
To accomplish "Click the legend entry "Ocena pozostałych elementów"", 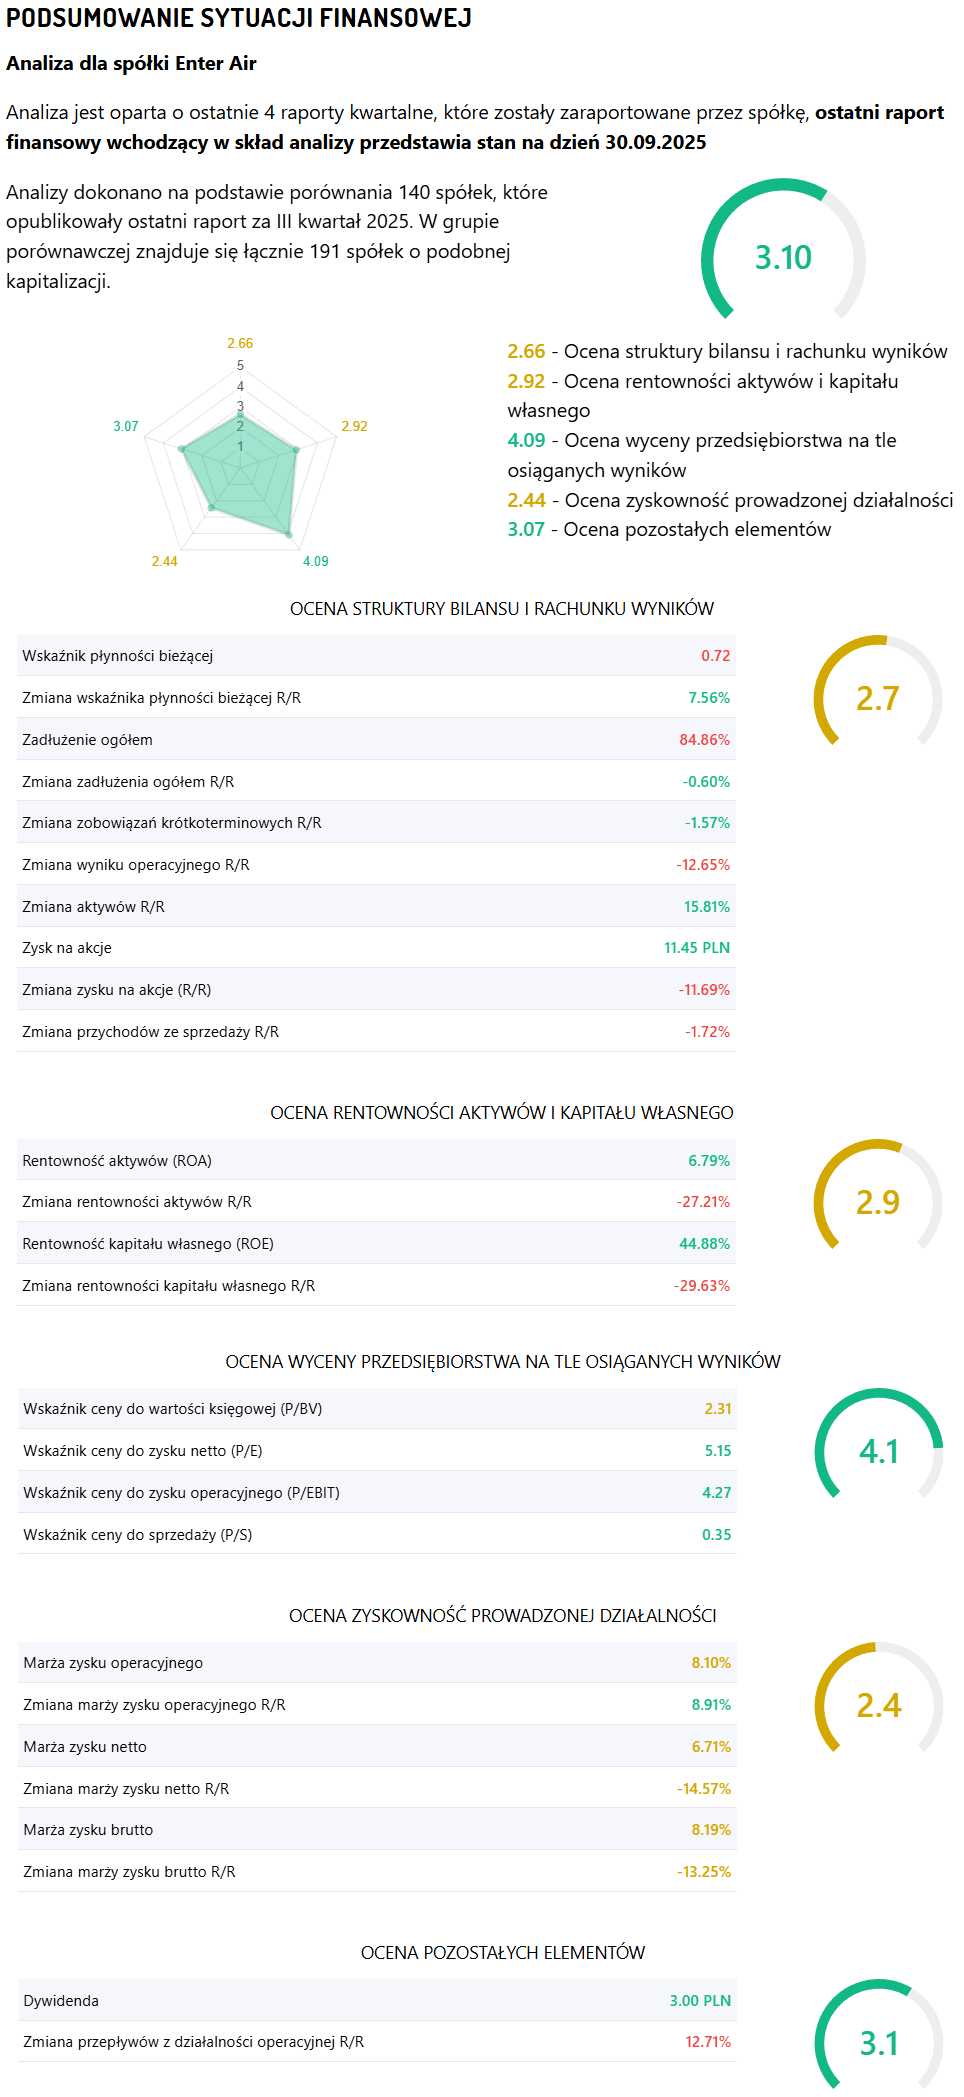I will (x=697, y=529).
